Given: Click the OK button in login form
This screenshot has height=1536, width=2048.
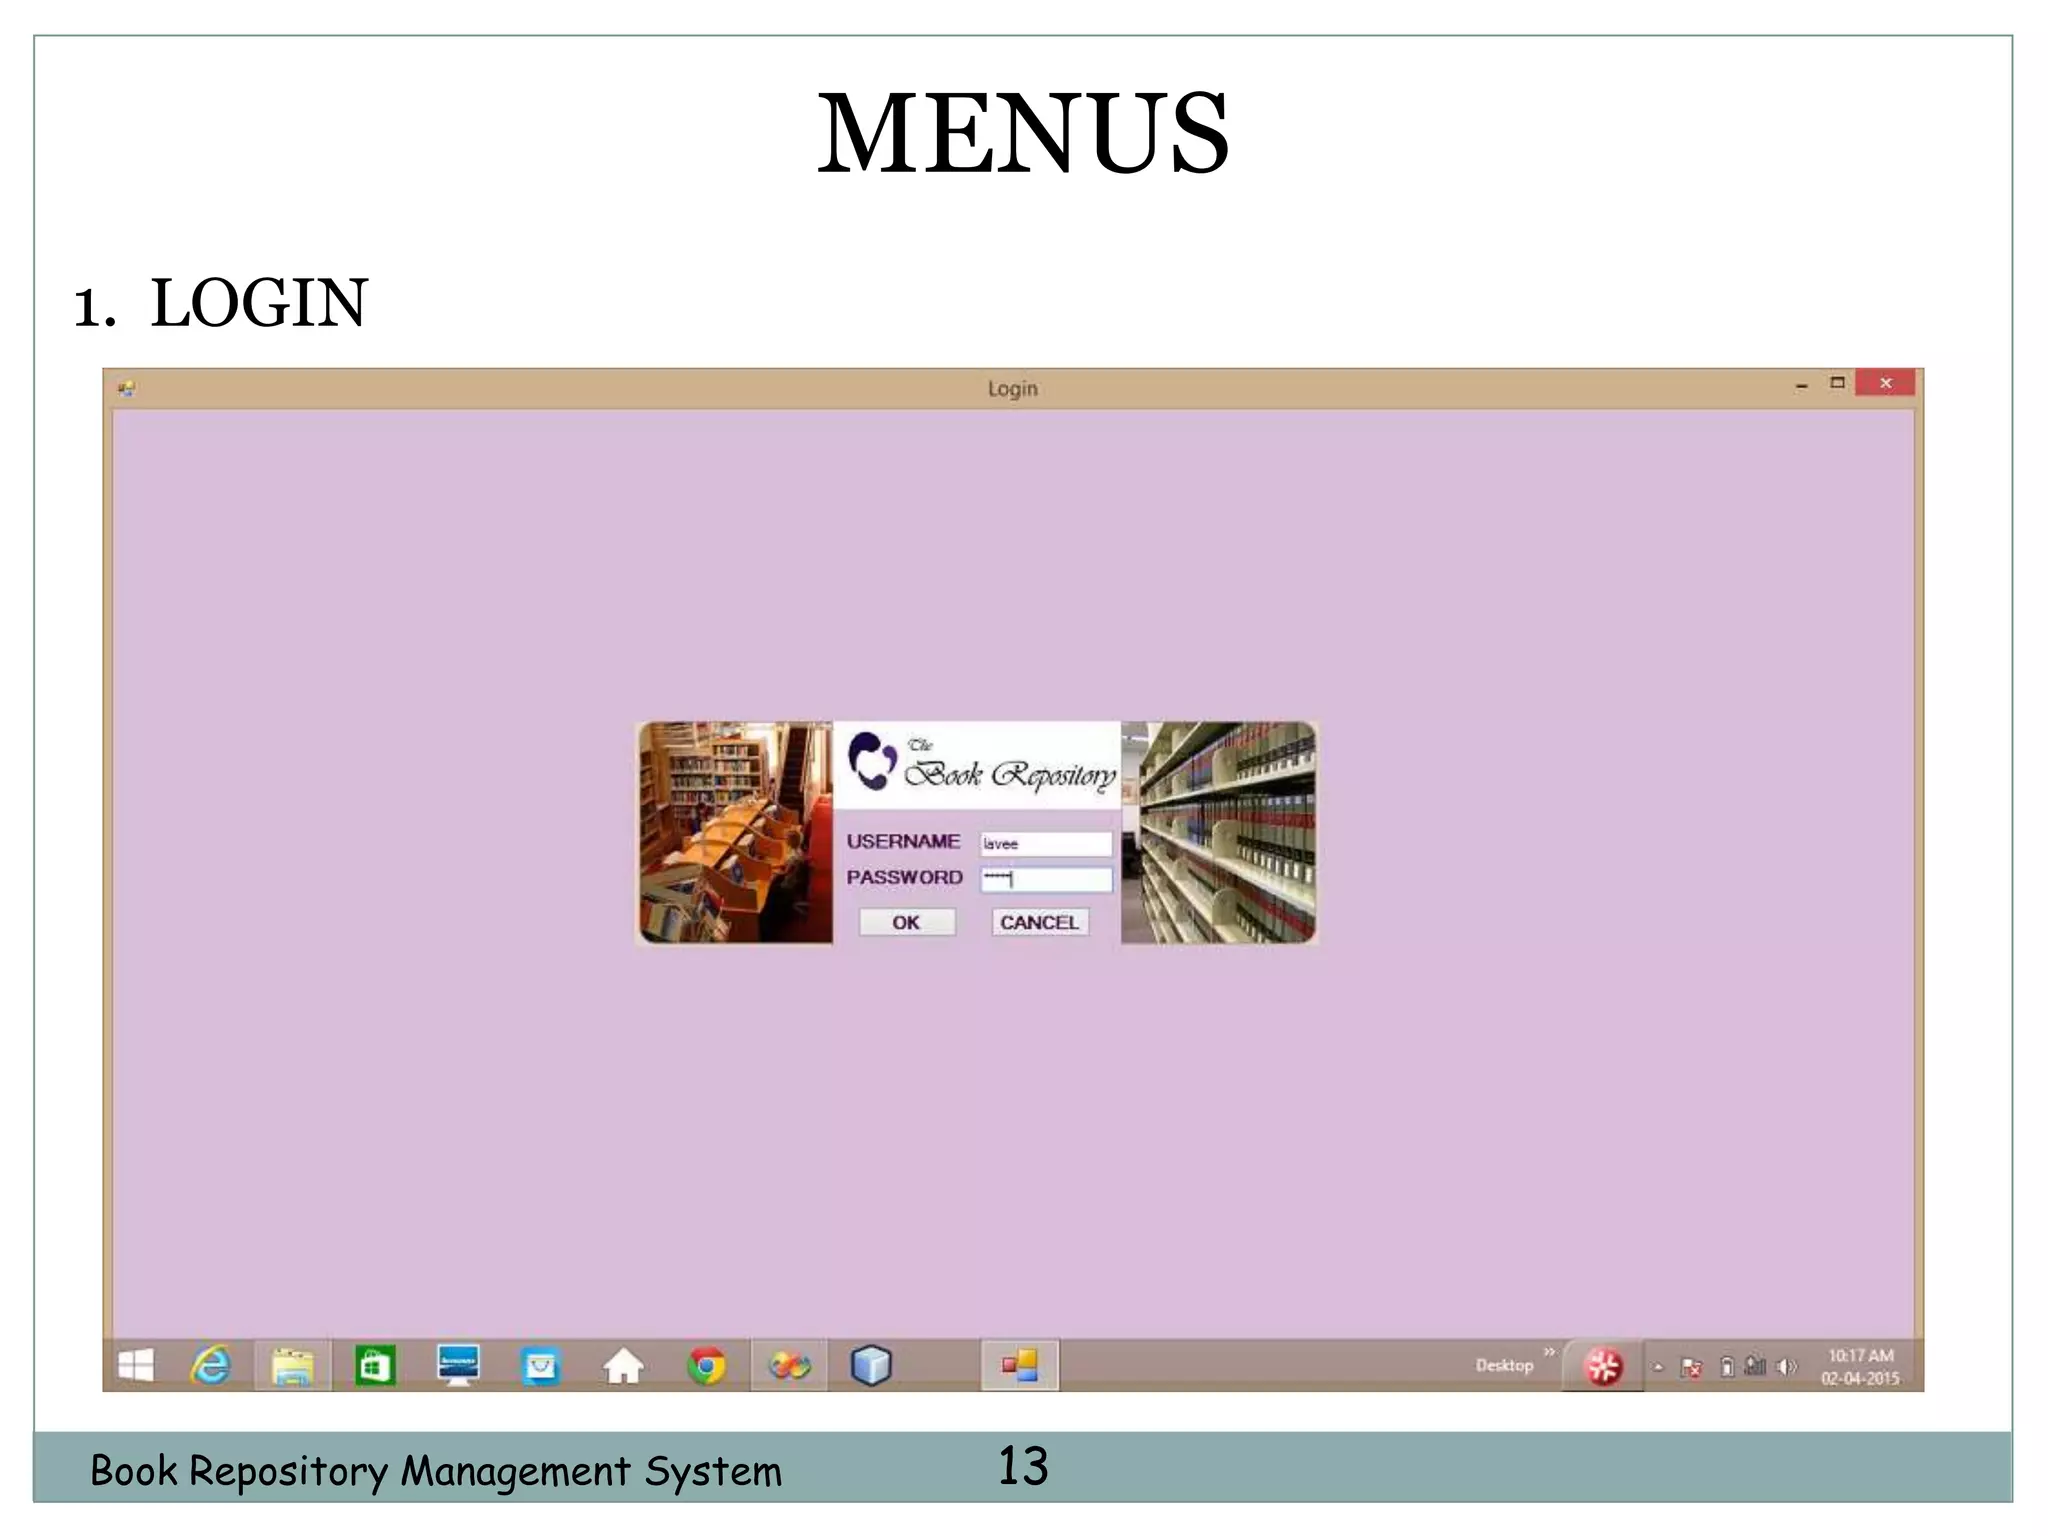Looking at the screenshot, I should (x=907, y=922).
